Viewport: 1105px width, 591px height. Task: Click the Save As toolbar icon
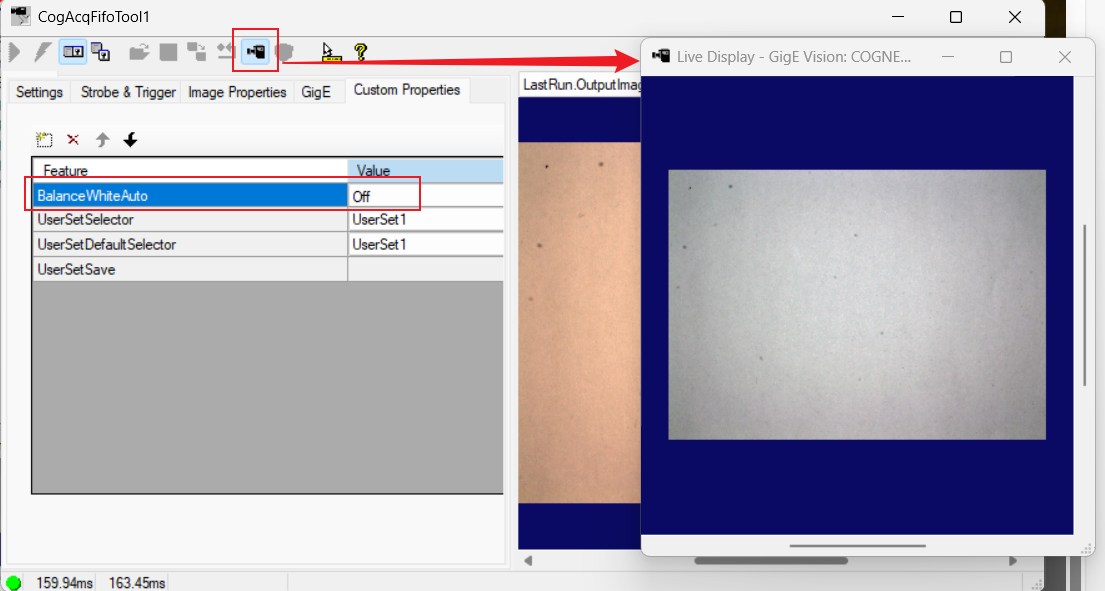point(197,52)
